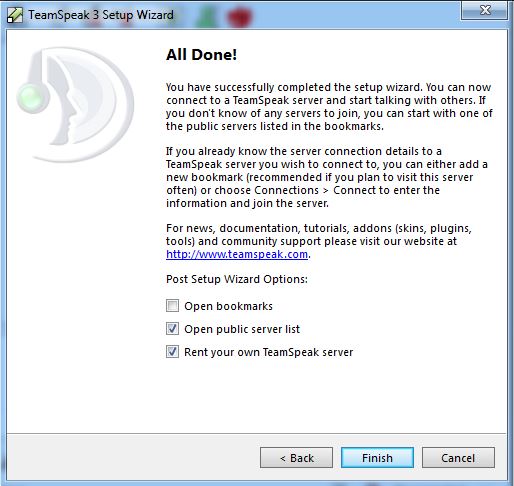Enable the Open bookmarks checkbox
514x486 pixels.
pos(172,306)
